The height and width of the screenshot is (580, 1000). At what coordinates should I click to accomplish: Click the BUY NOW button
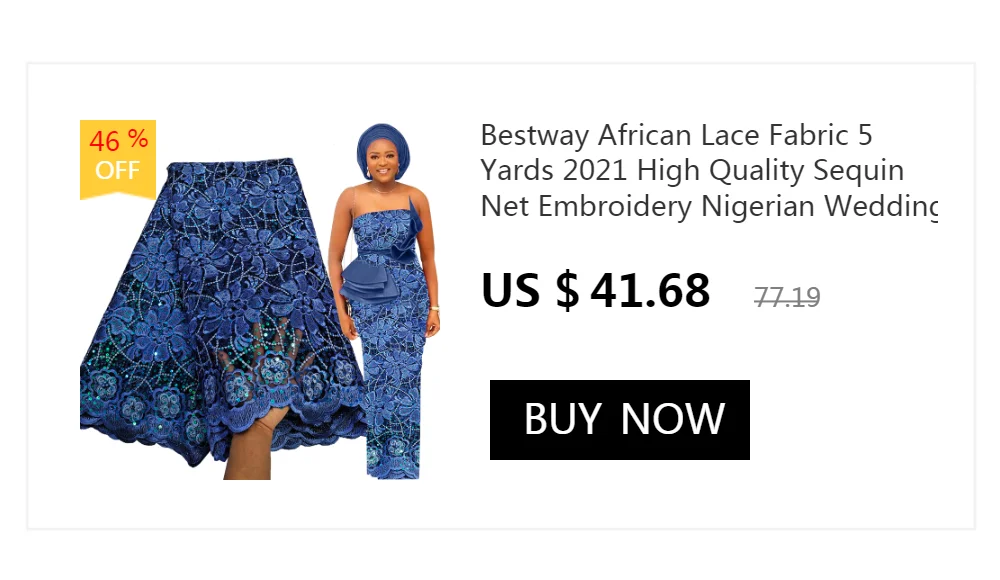619,420
